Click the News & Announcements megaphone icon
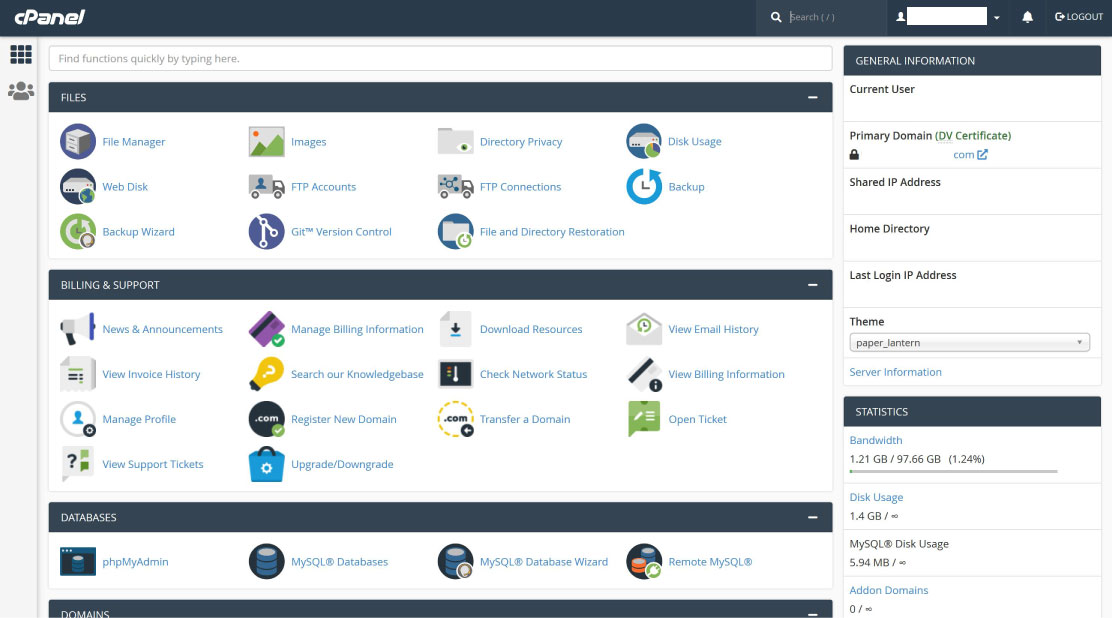 pyautogui.click(x=78, y=329)
